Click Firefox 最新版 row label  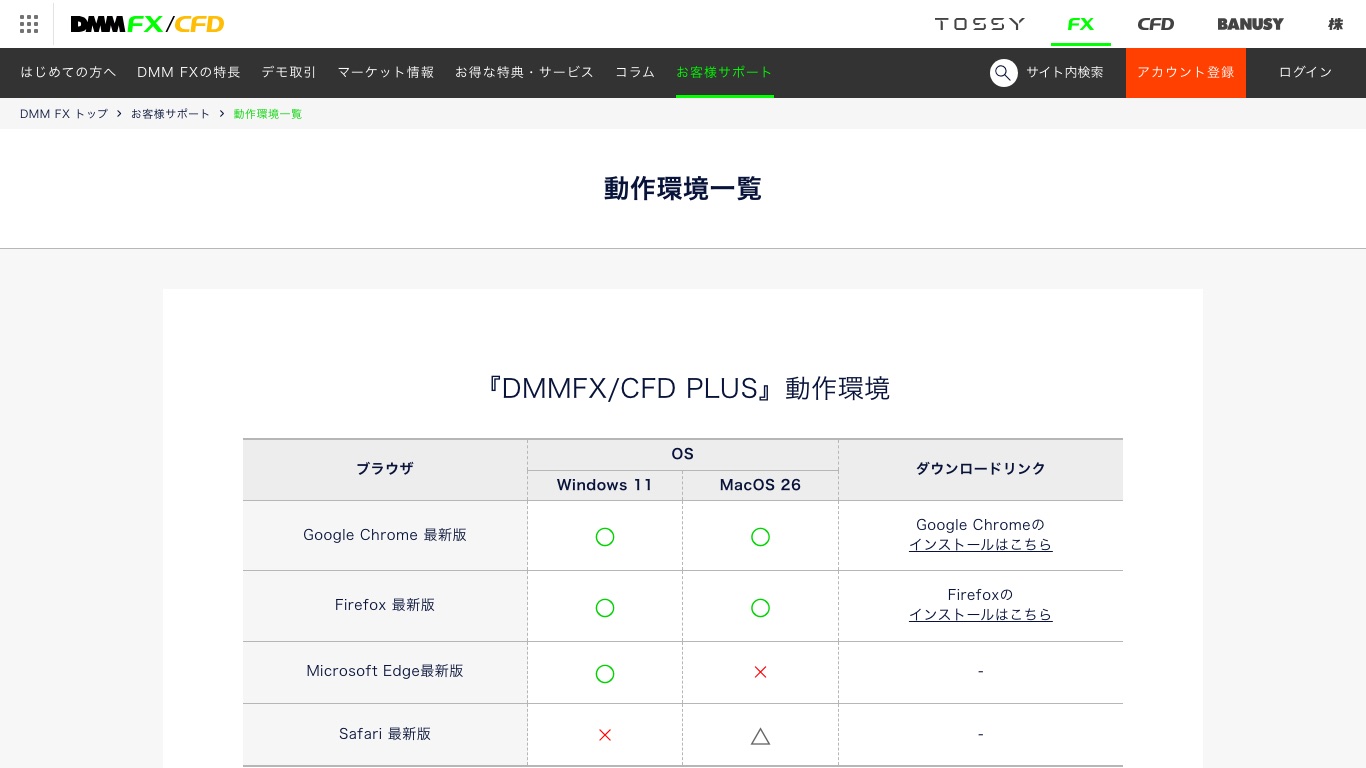pos(385,605)
